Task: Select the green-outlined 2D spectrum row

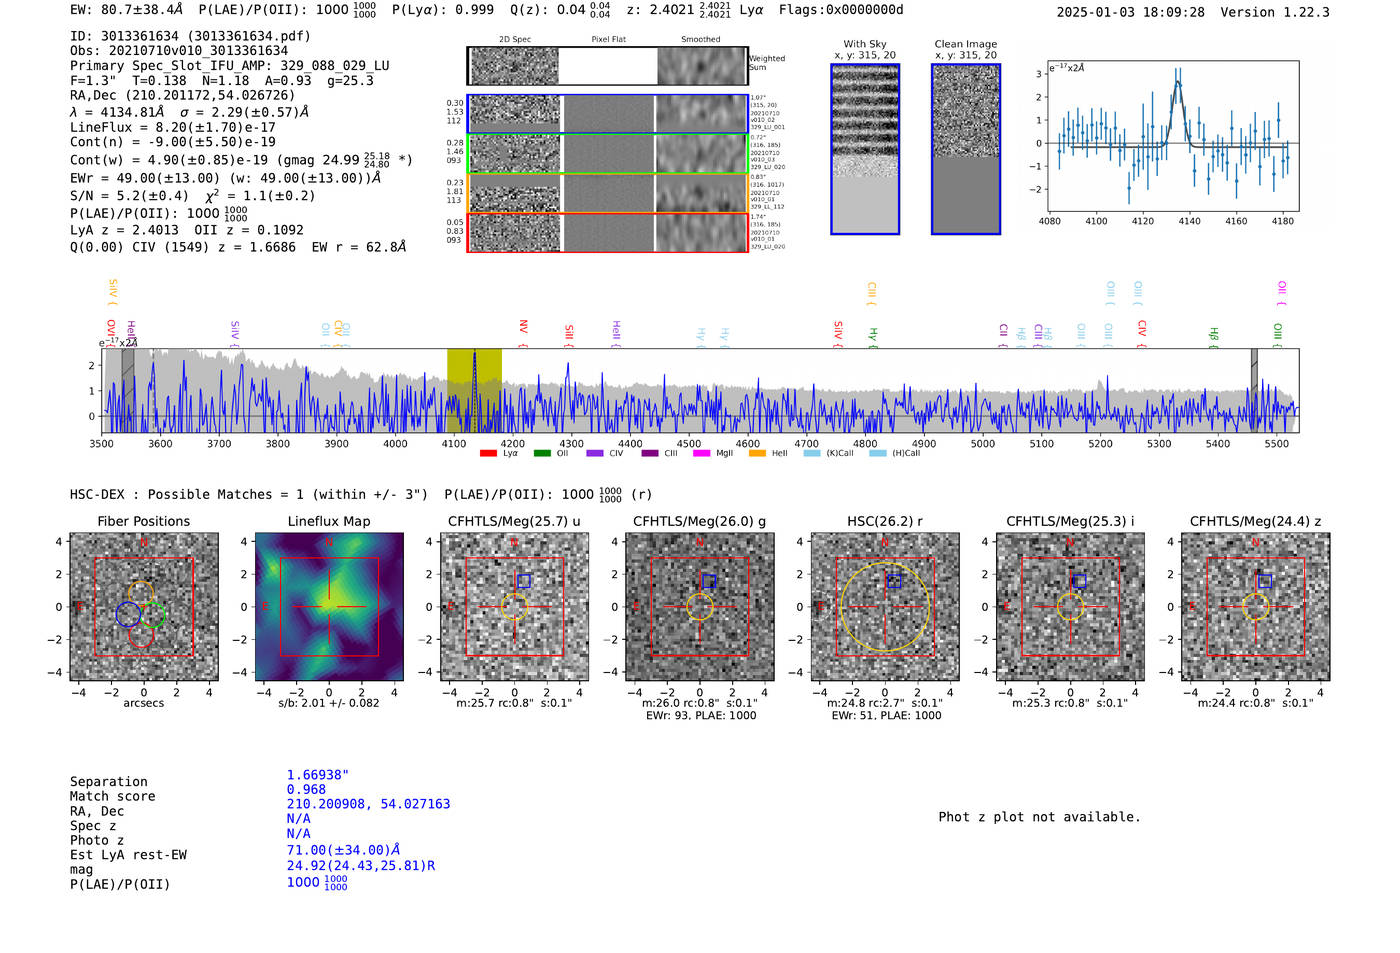Action: point(607,153)
